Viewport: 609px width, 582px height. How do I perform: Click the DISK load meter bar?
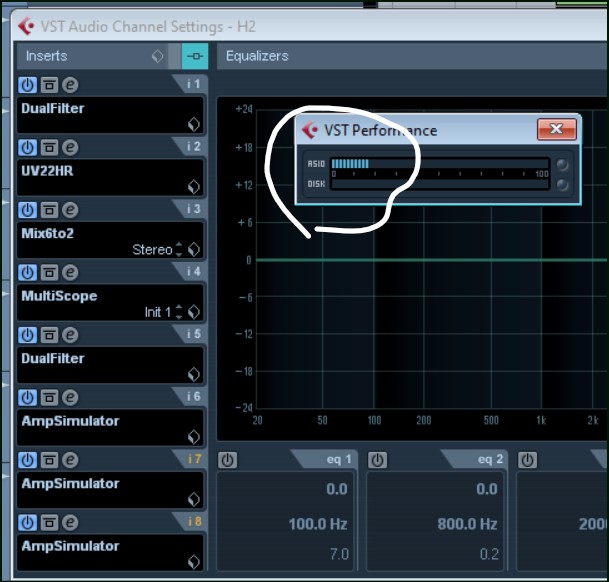(x=440, y=184)
